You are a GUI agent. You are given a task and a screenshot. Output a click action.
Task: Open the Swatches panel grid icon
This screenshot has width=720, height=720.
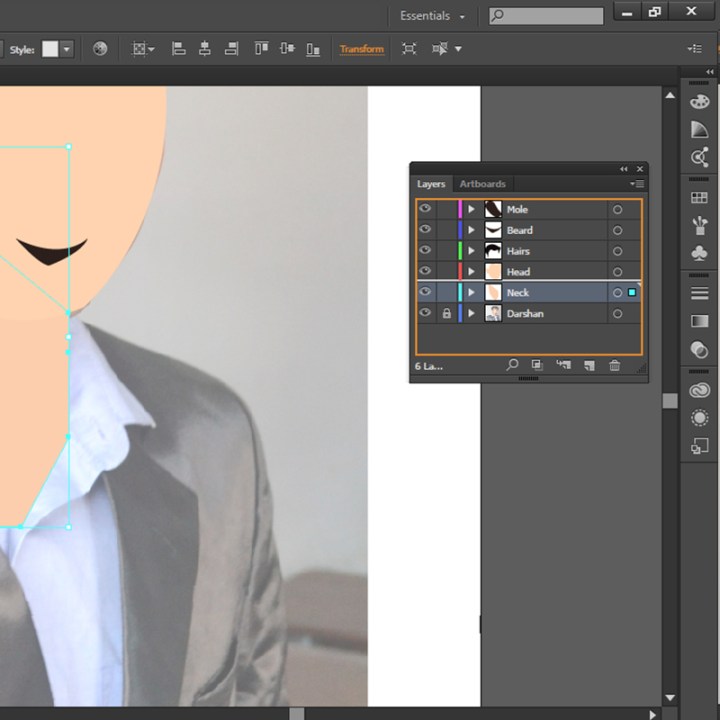click(699, 198)
